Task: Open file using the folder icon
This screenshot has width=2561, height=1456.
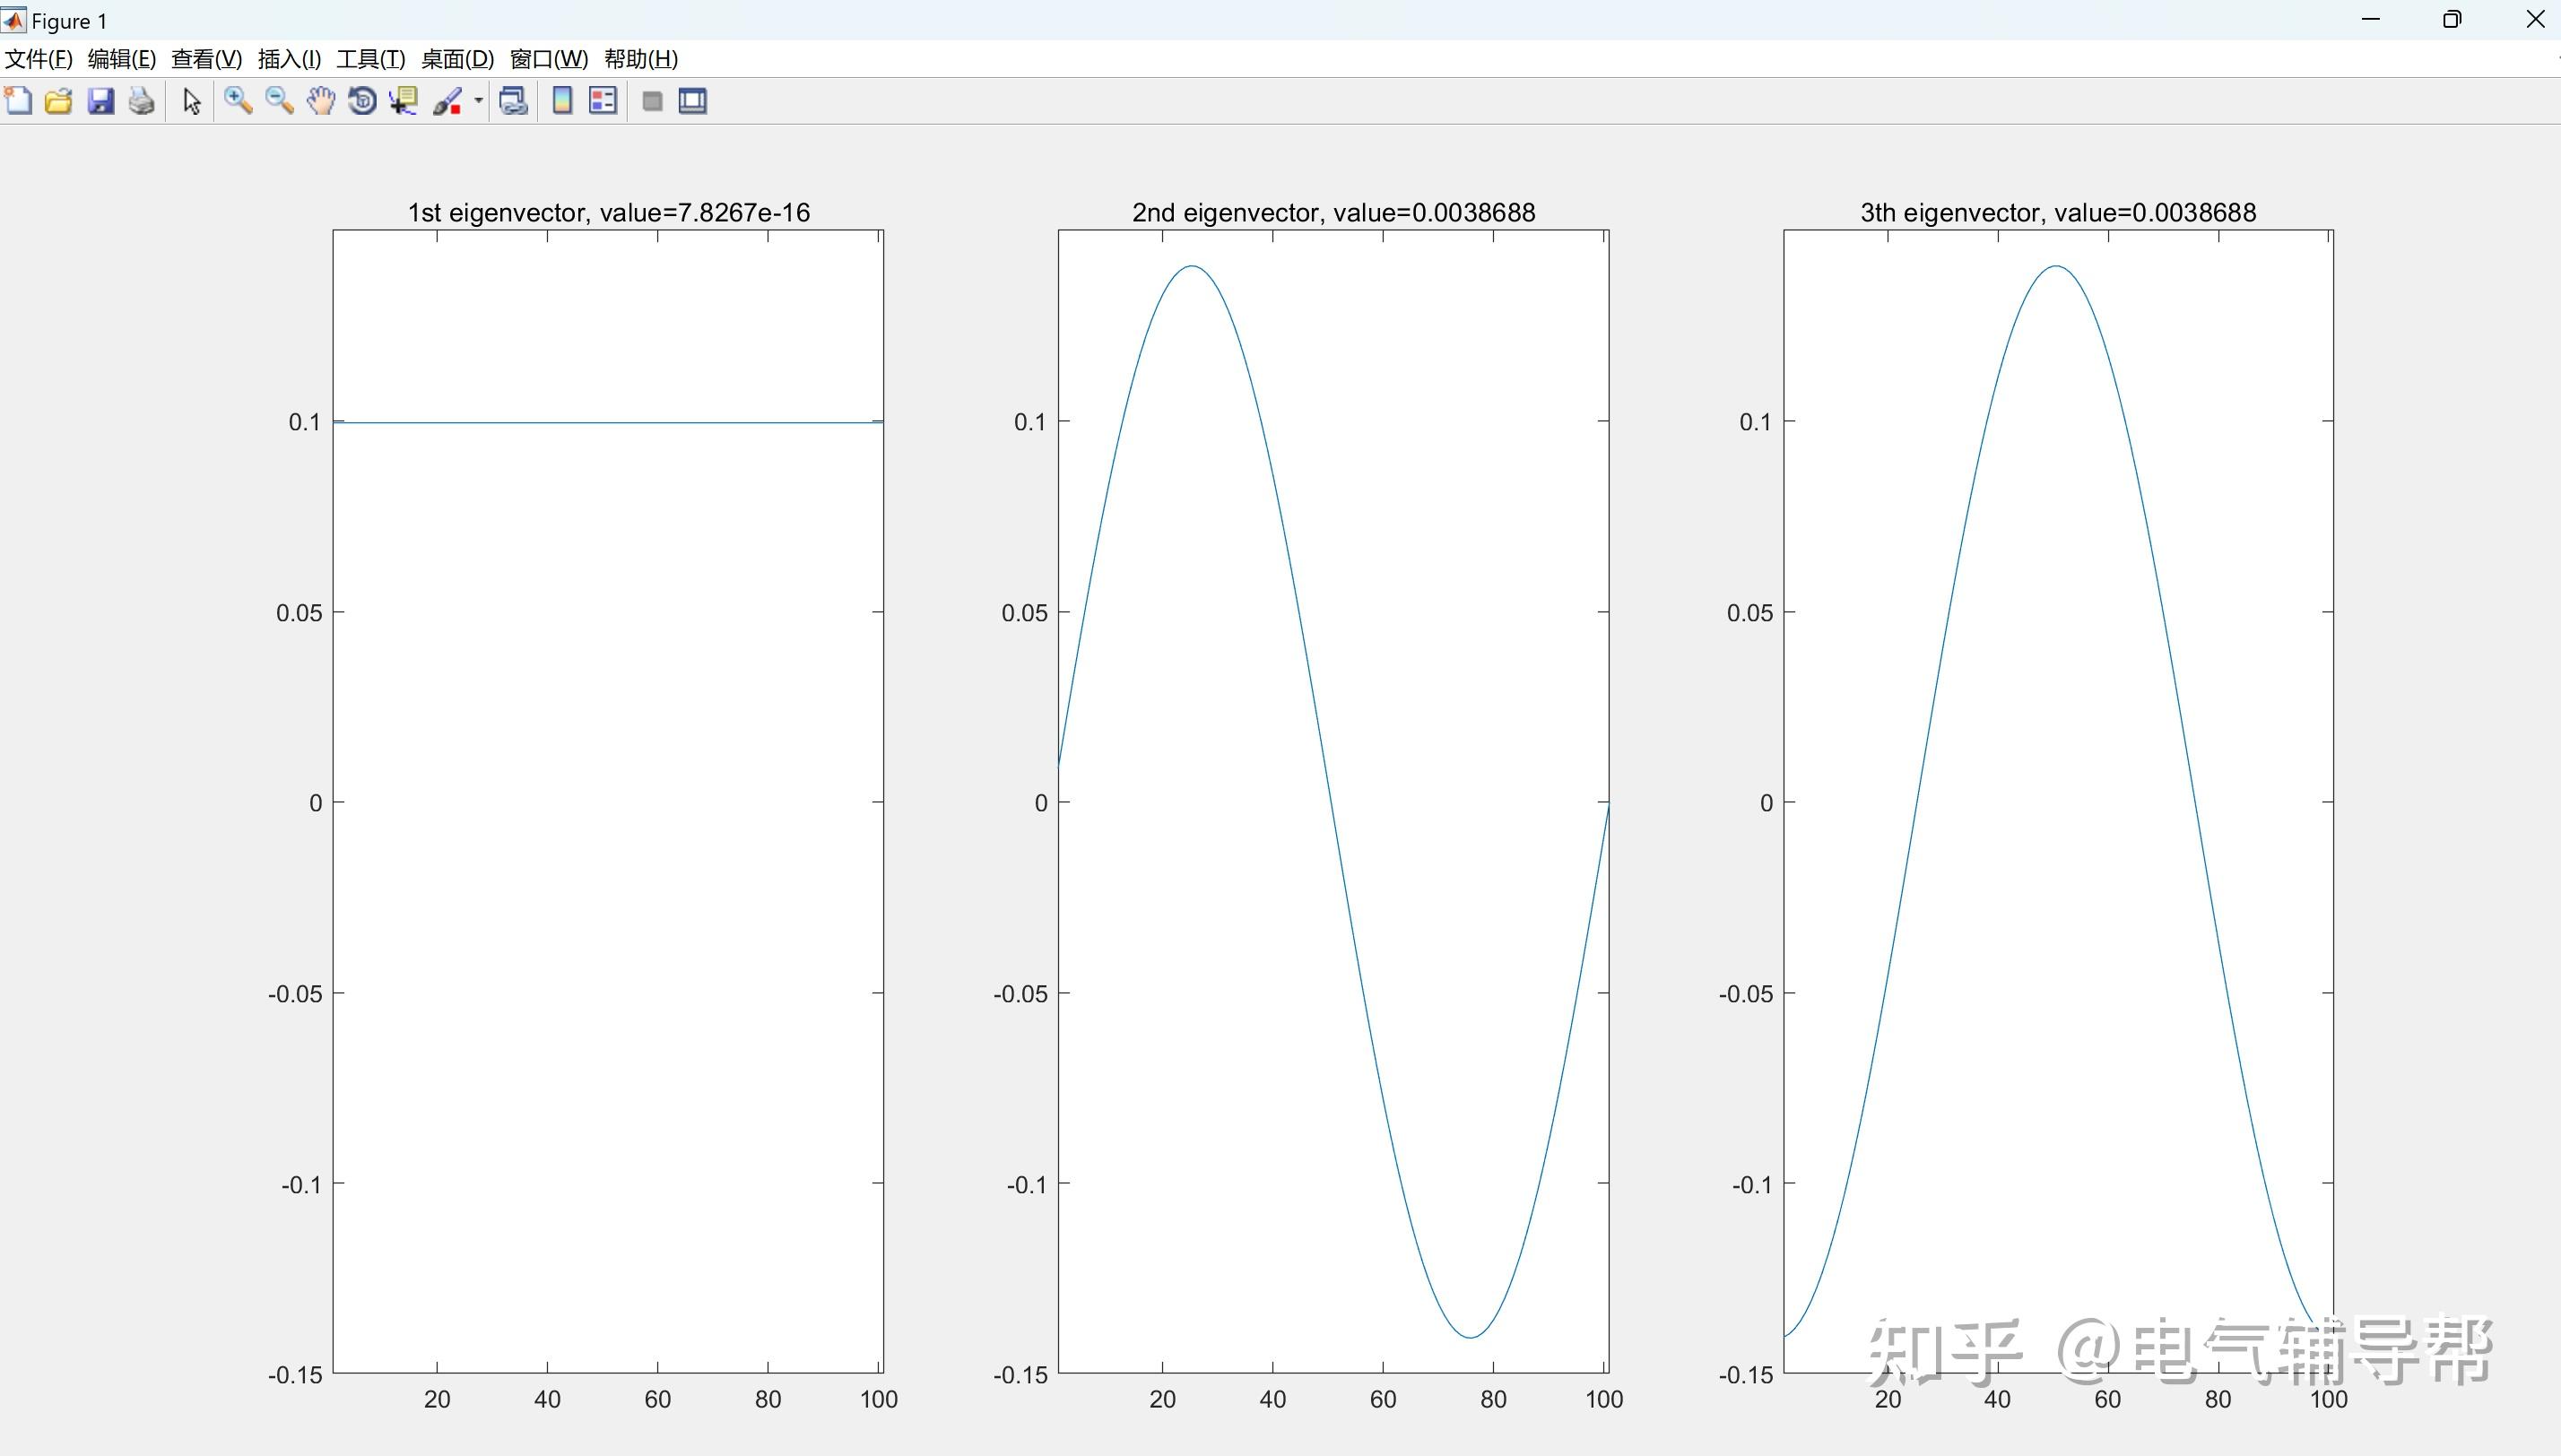Action: pyautogui.click(x=59, y=101)
